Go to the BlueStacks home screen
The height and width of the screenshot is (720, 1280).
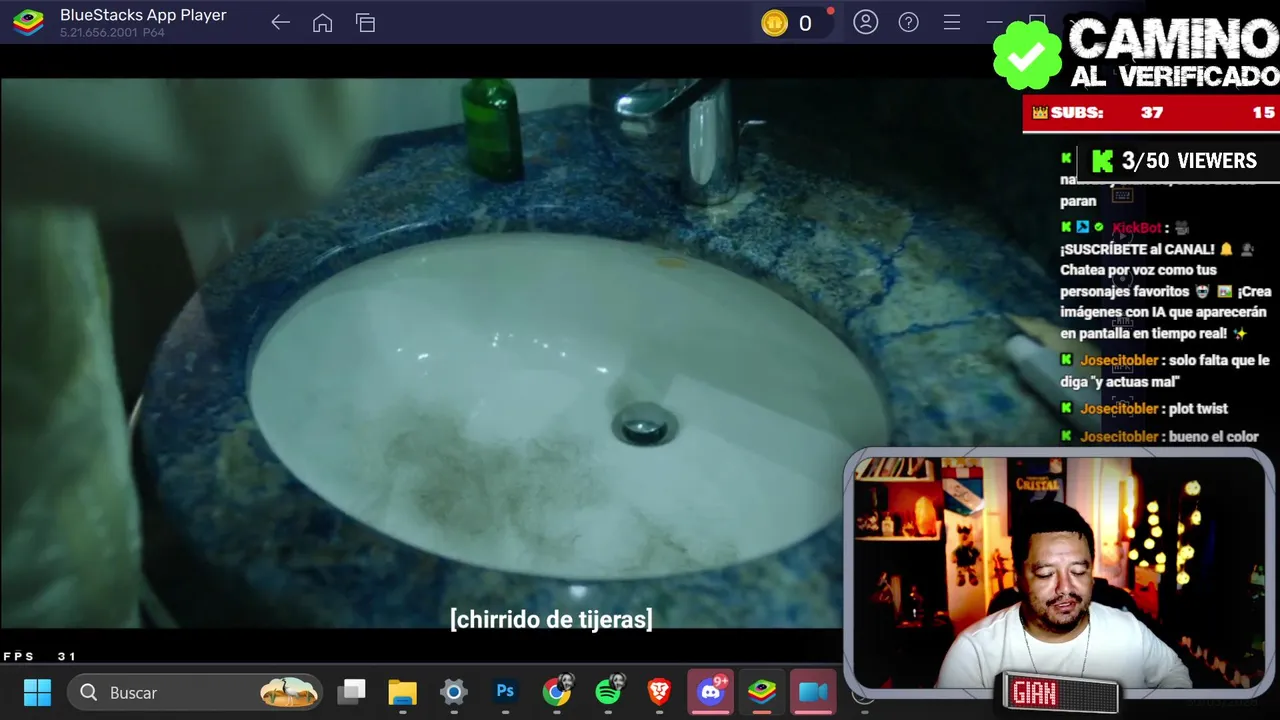pyautogui.click(x=322, y=23)
